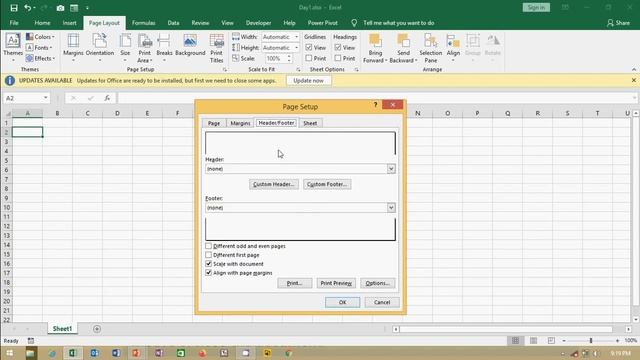Click the Word icon in the taskbar
640x360 pixels.
(x=116, y=353)
